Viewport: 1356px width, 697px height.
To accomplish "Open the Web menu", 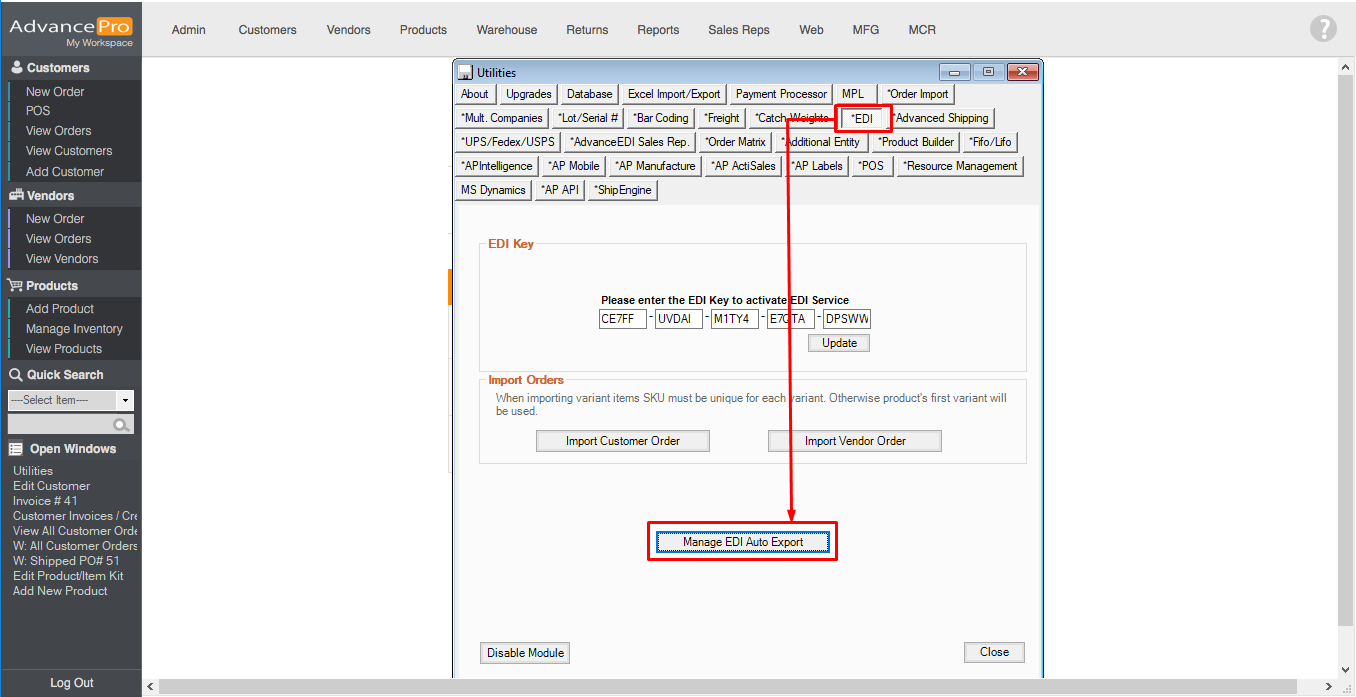I will tap(812, 30).
